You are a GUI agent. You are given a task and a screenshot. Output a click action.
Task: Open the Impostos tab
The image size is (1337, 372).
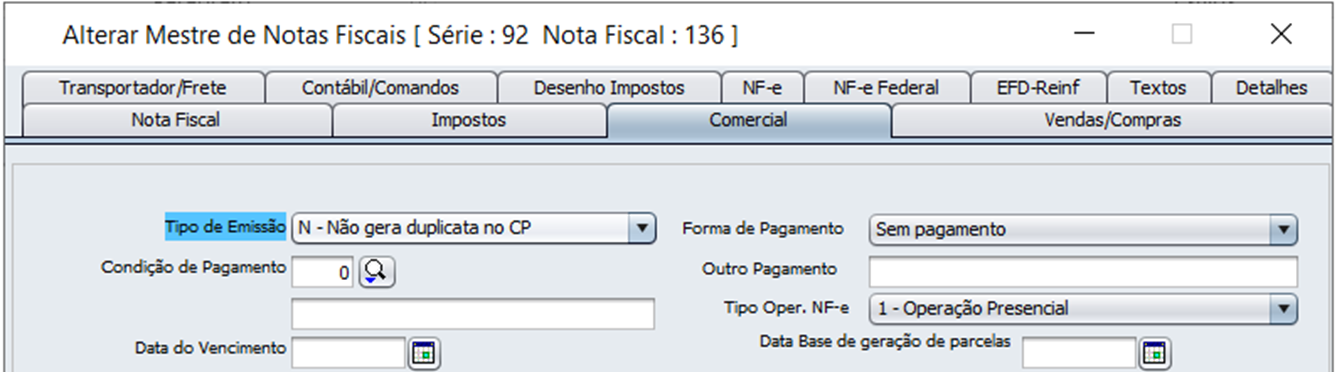pyautogui.click(x=468, y=121)
